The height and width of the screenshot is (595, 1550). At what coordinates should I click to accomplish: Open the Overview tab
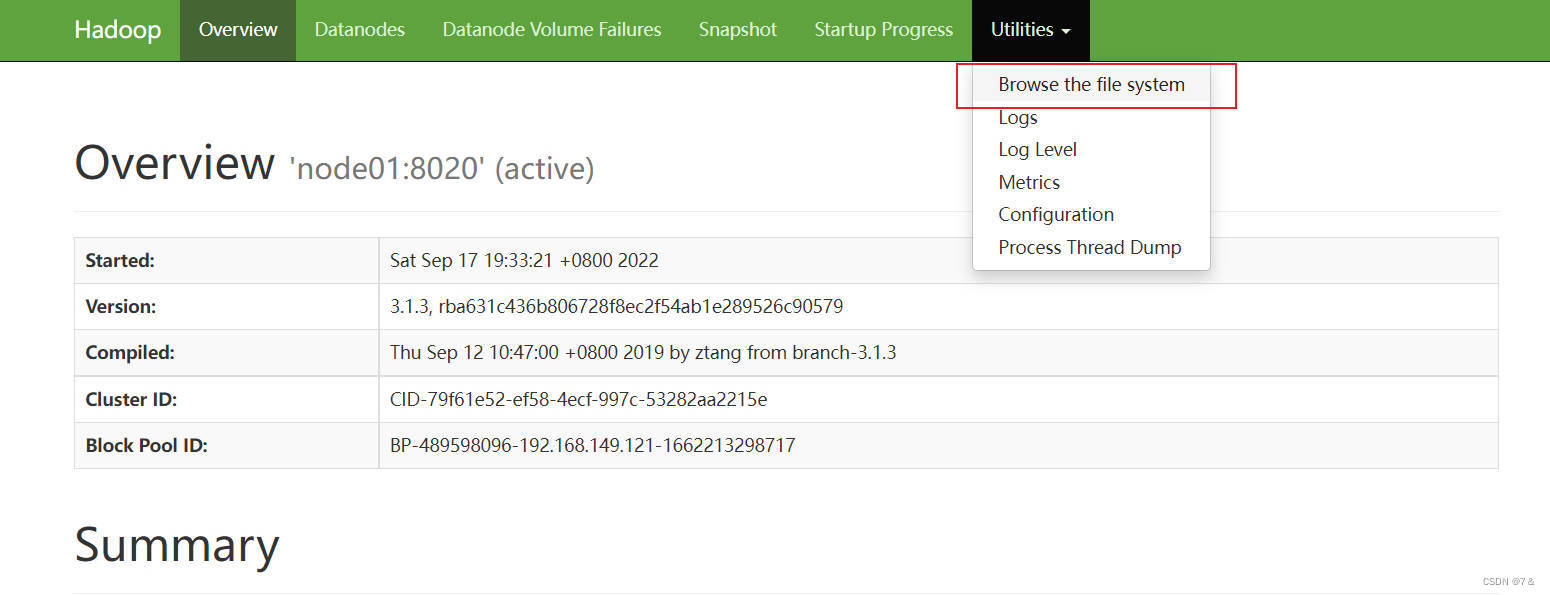[x=238, y=30]
